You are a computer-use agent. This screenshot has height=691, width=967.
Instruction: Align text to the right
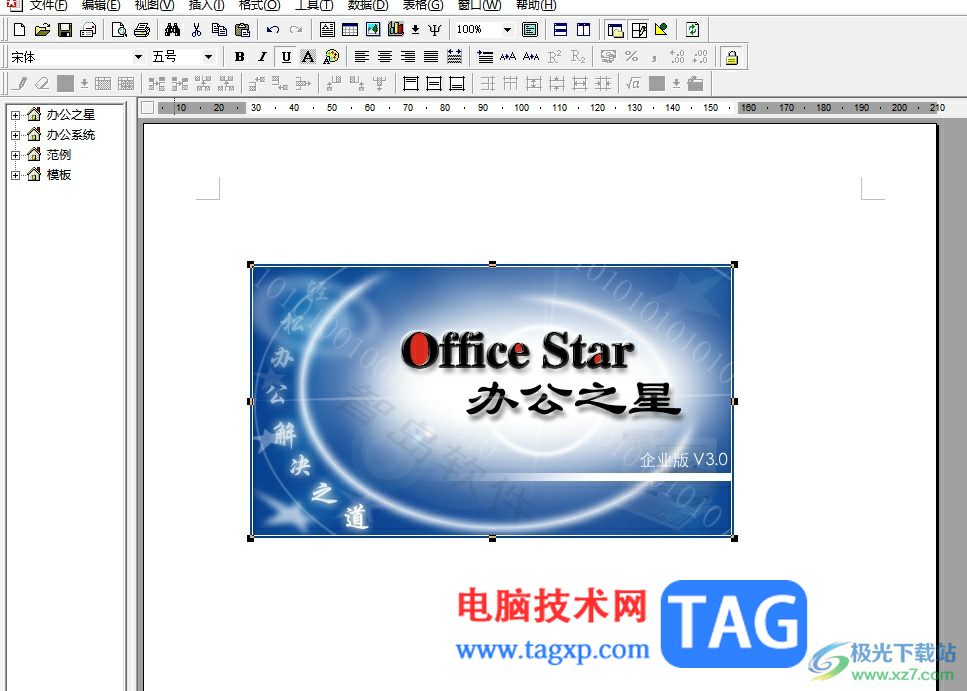coord(408,57)
